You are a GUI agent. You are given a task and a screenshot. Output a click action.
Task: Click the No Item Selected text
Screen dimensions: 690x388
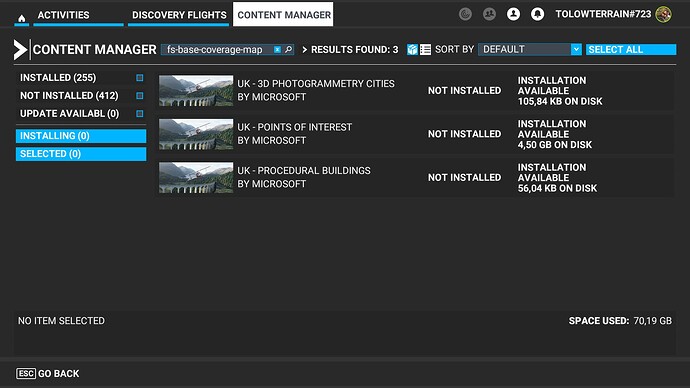coord(61,321)
